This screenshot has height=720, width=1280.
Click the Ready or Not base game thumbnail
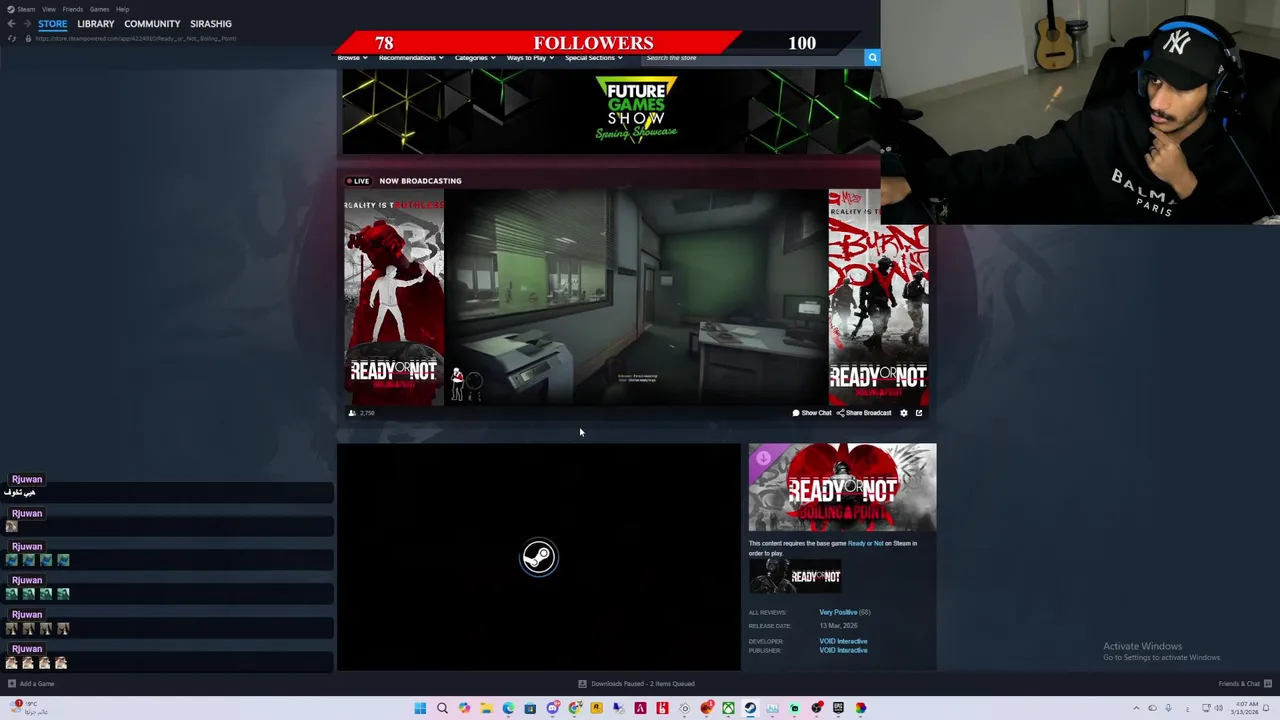pyautogui.click(x=795, y=576)
